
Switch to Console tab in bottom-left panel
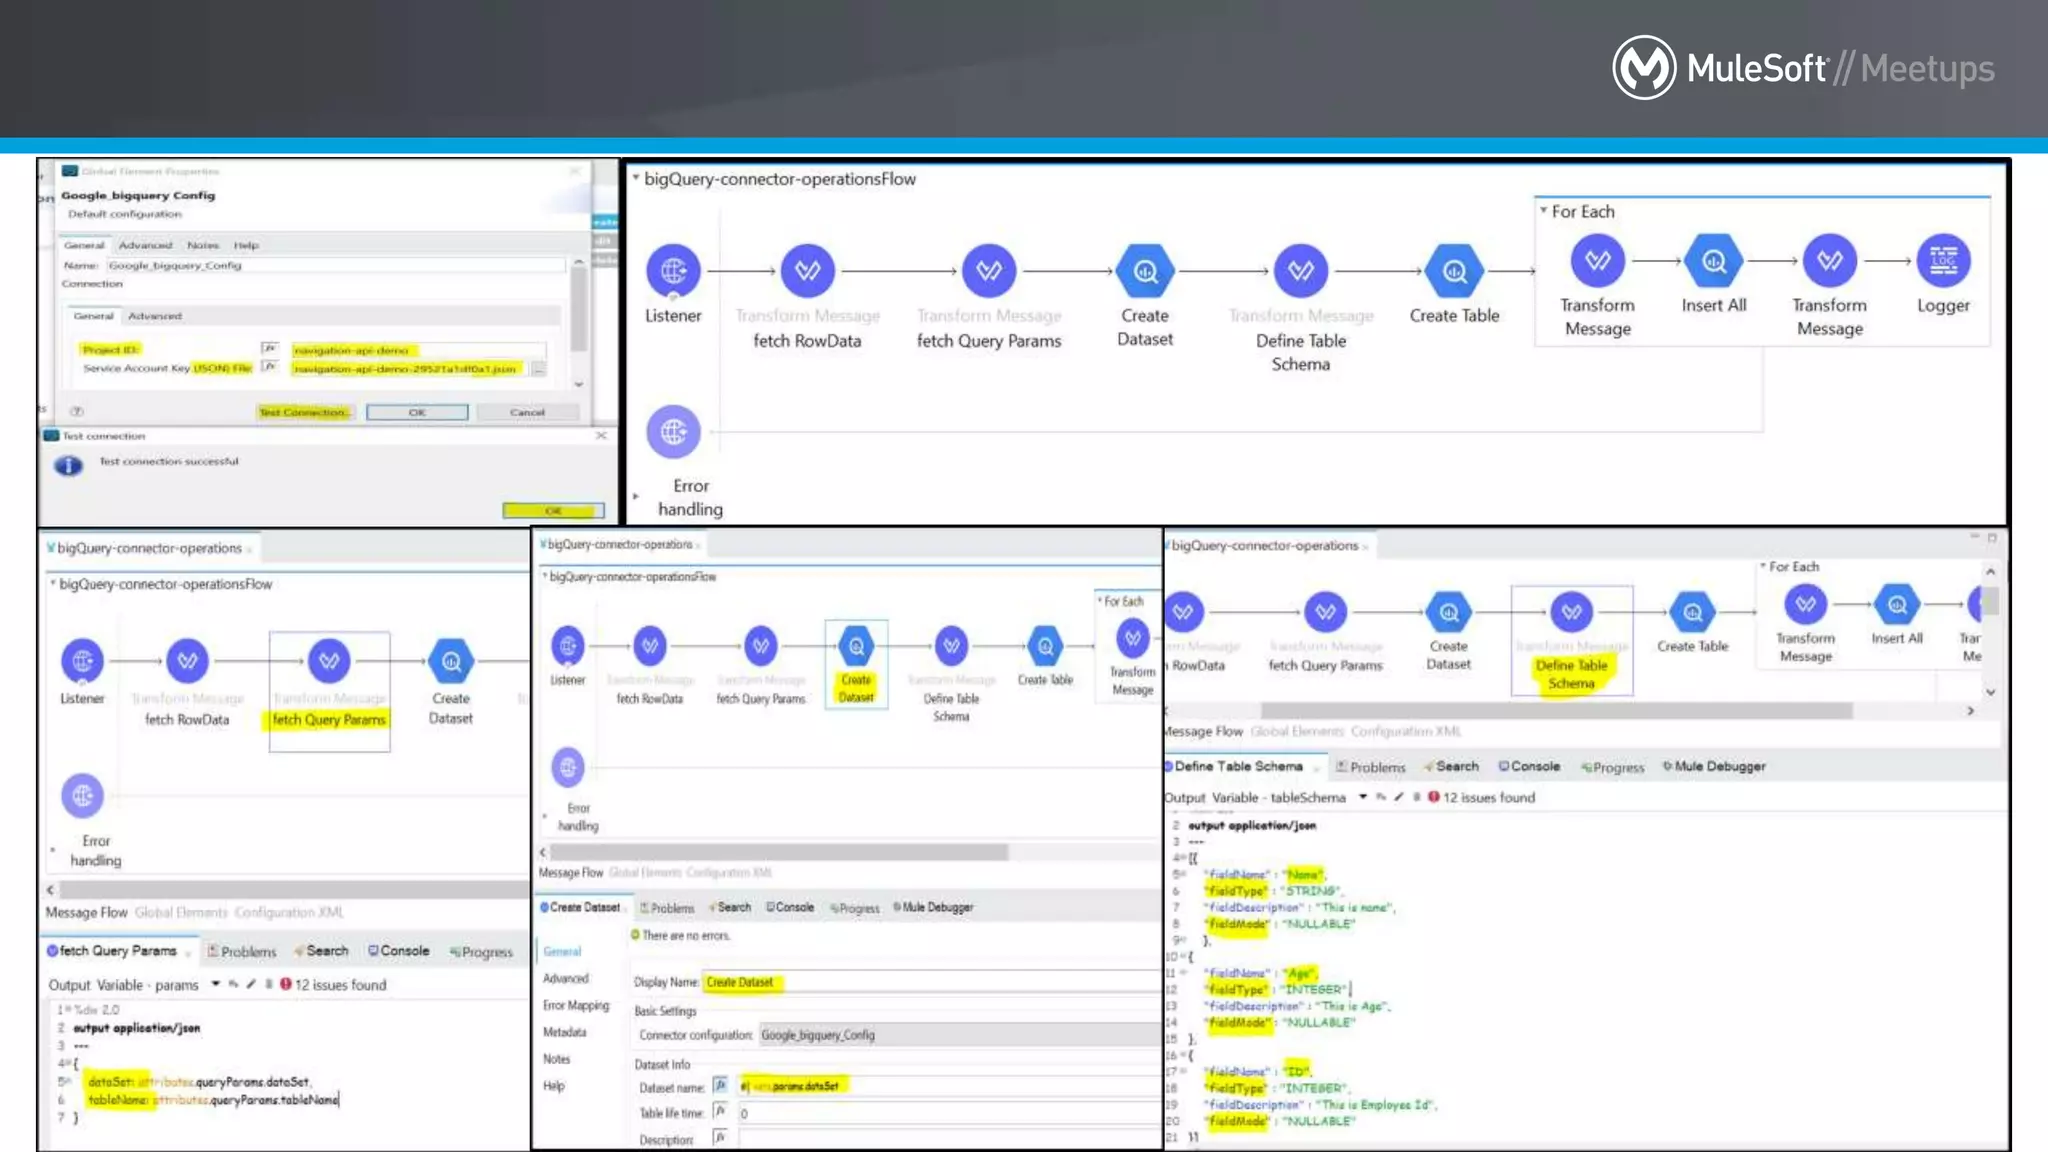398,951
